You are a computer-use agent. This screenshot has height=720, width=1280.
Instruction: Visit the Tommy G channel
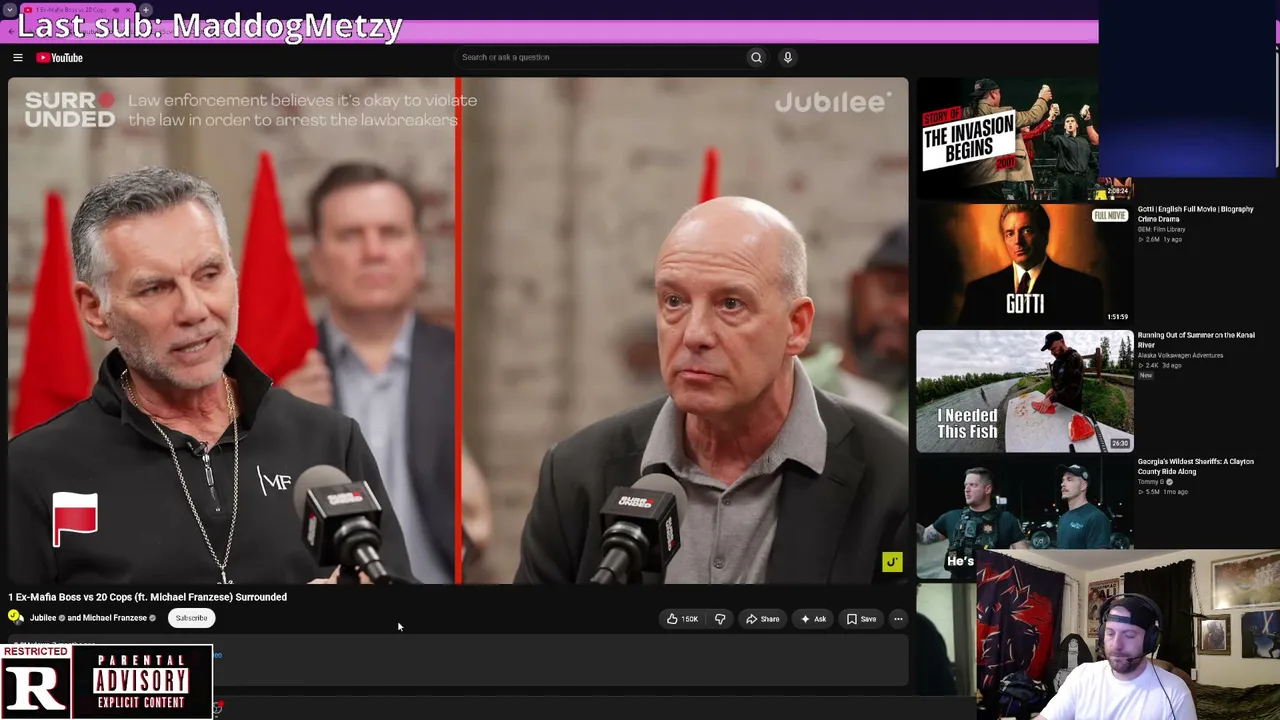pos(1153,482)
